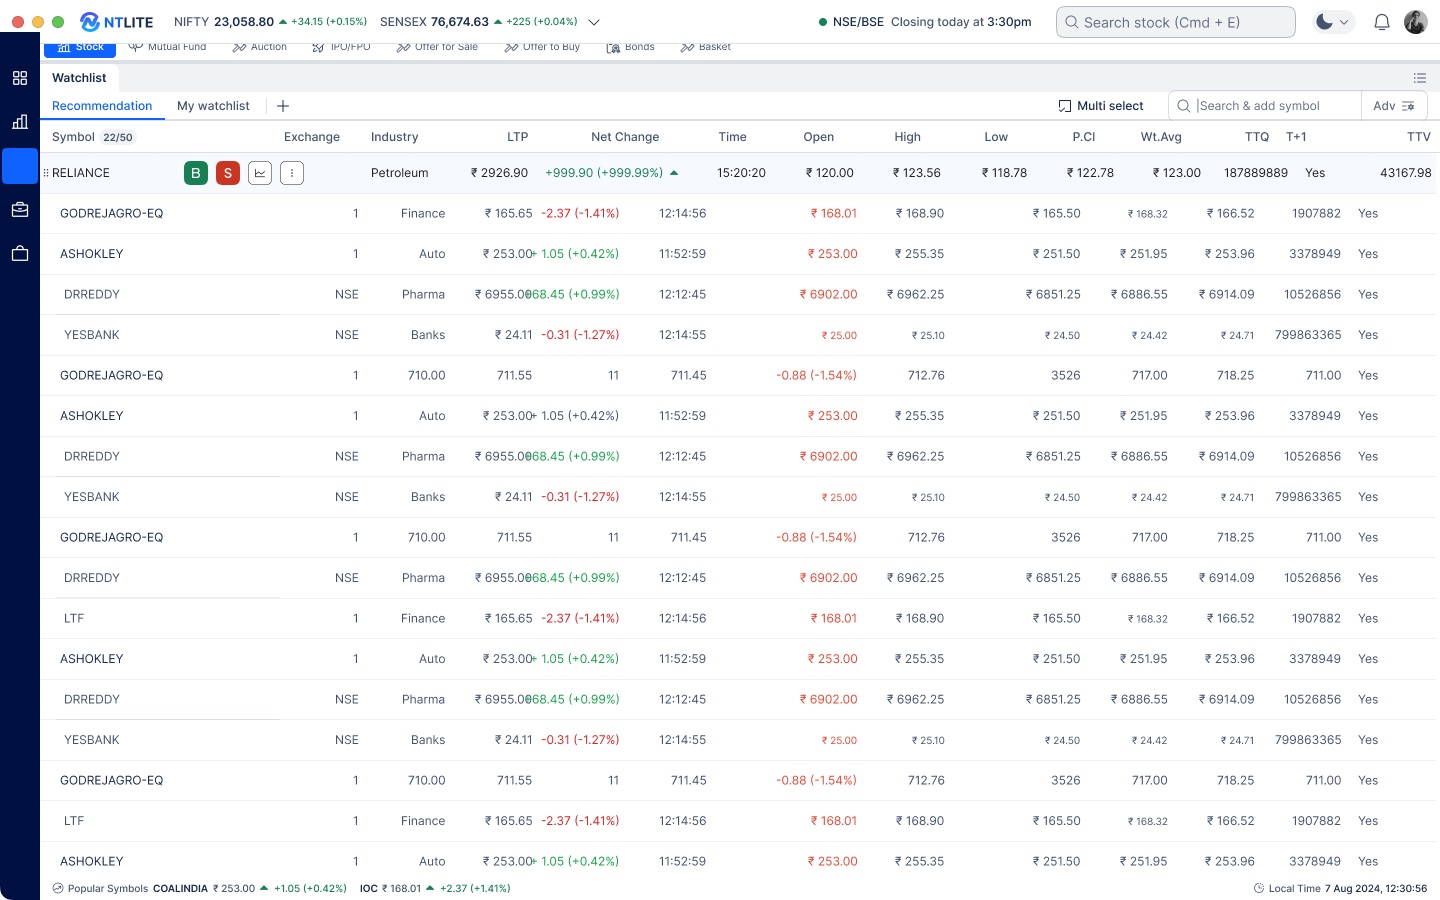Focus the Search & add symbol field
The width and height of the screenshot is (1440, 900).
[1265, 106]
